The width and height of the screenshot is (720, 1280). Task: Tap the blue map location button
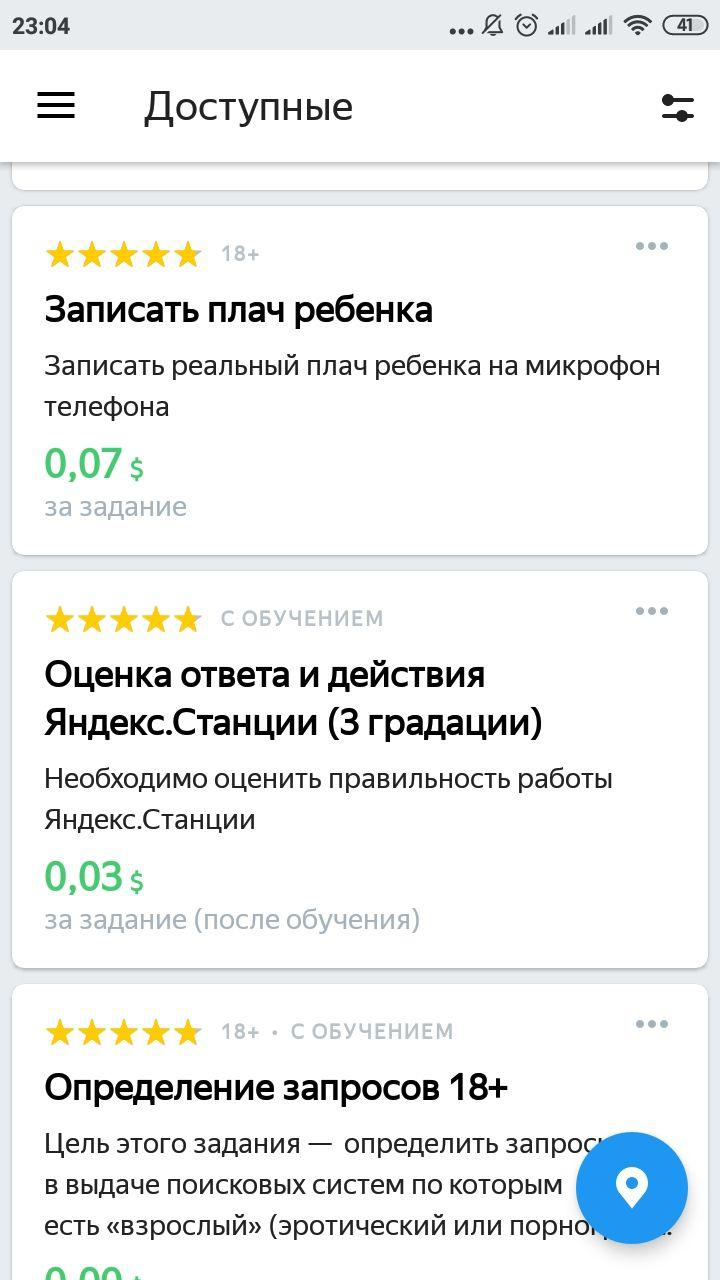point(631,1188)
